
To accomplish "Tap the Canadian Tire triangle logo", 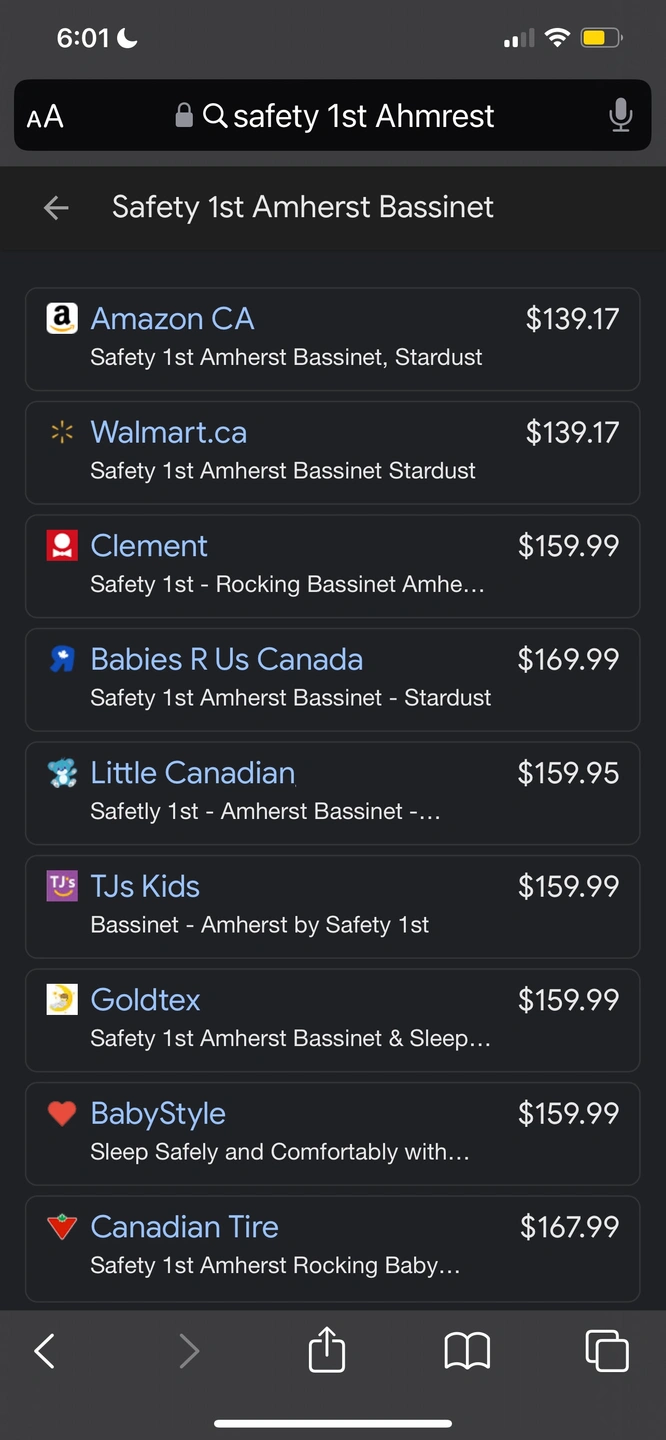I will (62, 1227).
